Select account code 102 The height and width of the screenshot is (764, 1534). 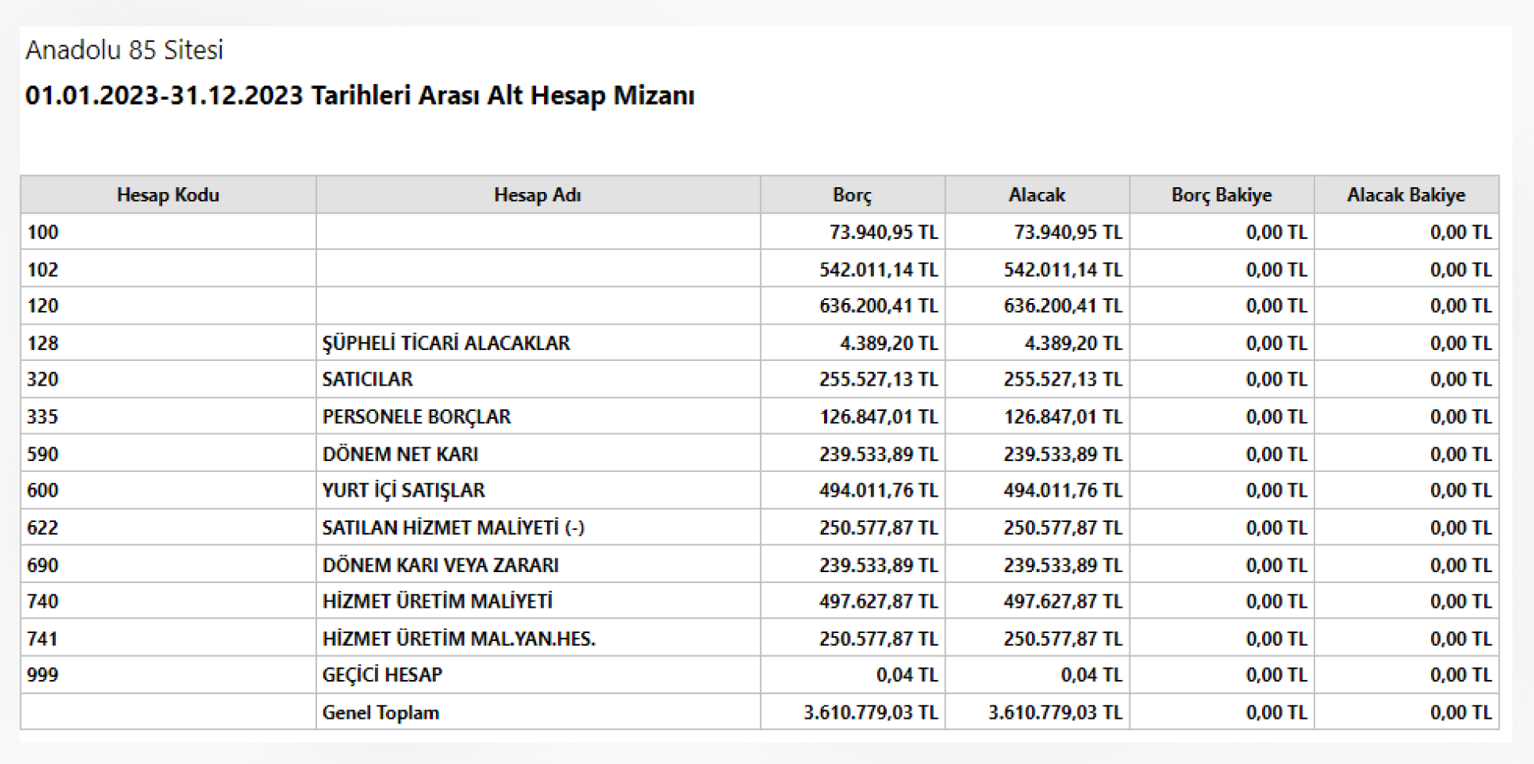(43, 270)
